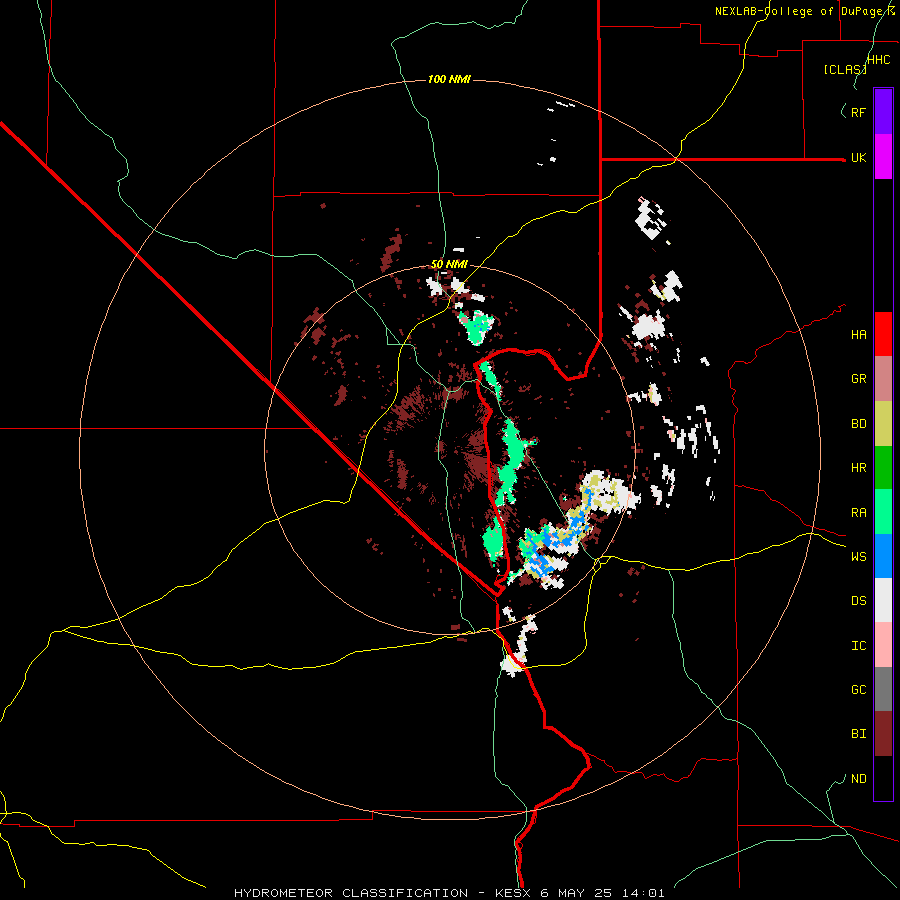Screen dimensions: 900x900
Task: Click the "UK" legend label
Action: point(858,157)
